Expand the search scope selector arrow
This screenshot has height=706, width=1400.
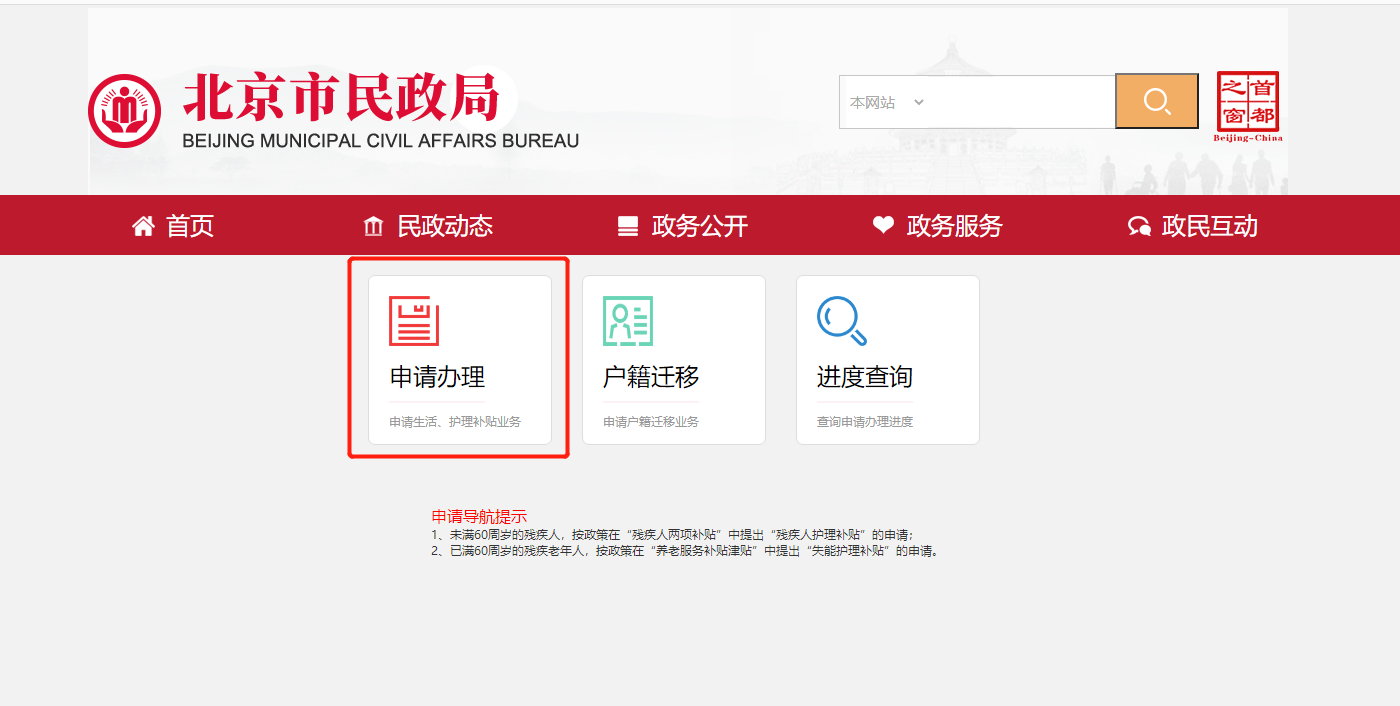coord(921,101)
